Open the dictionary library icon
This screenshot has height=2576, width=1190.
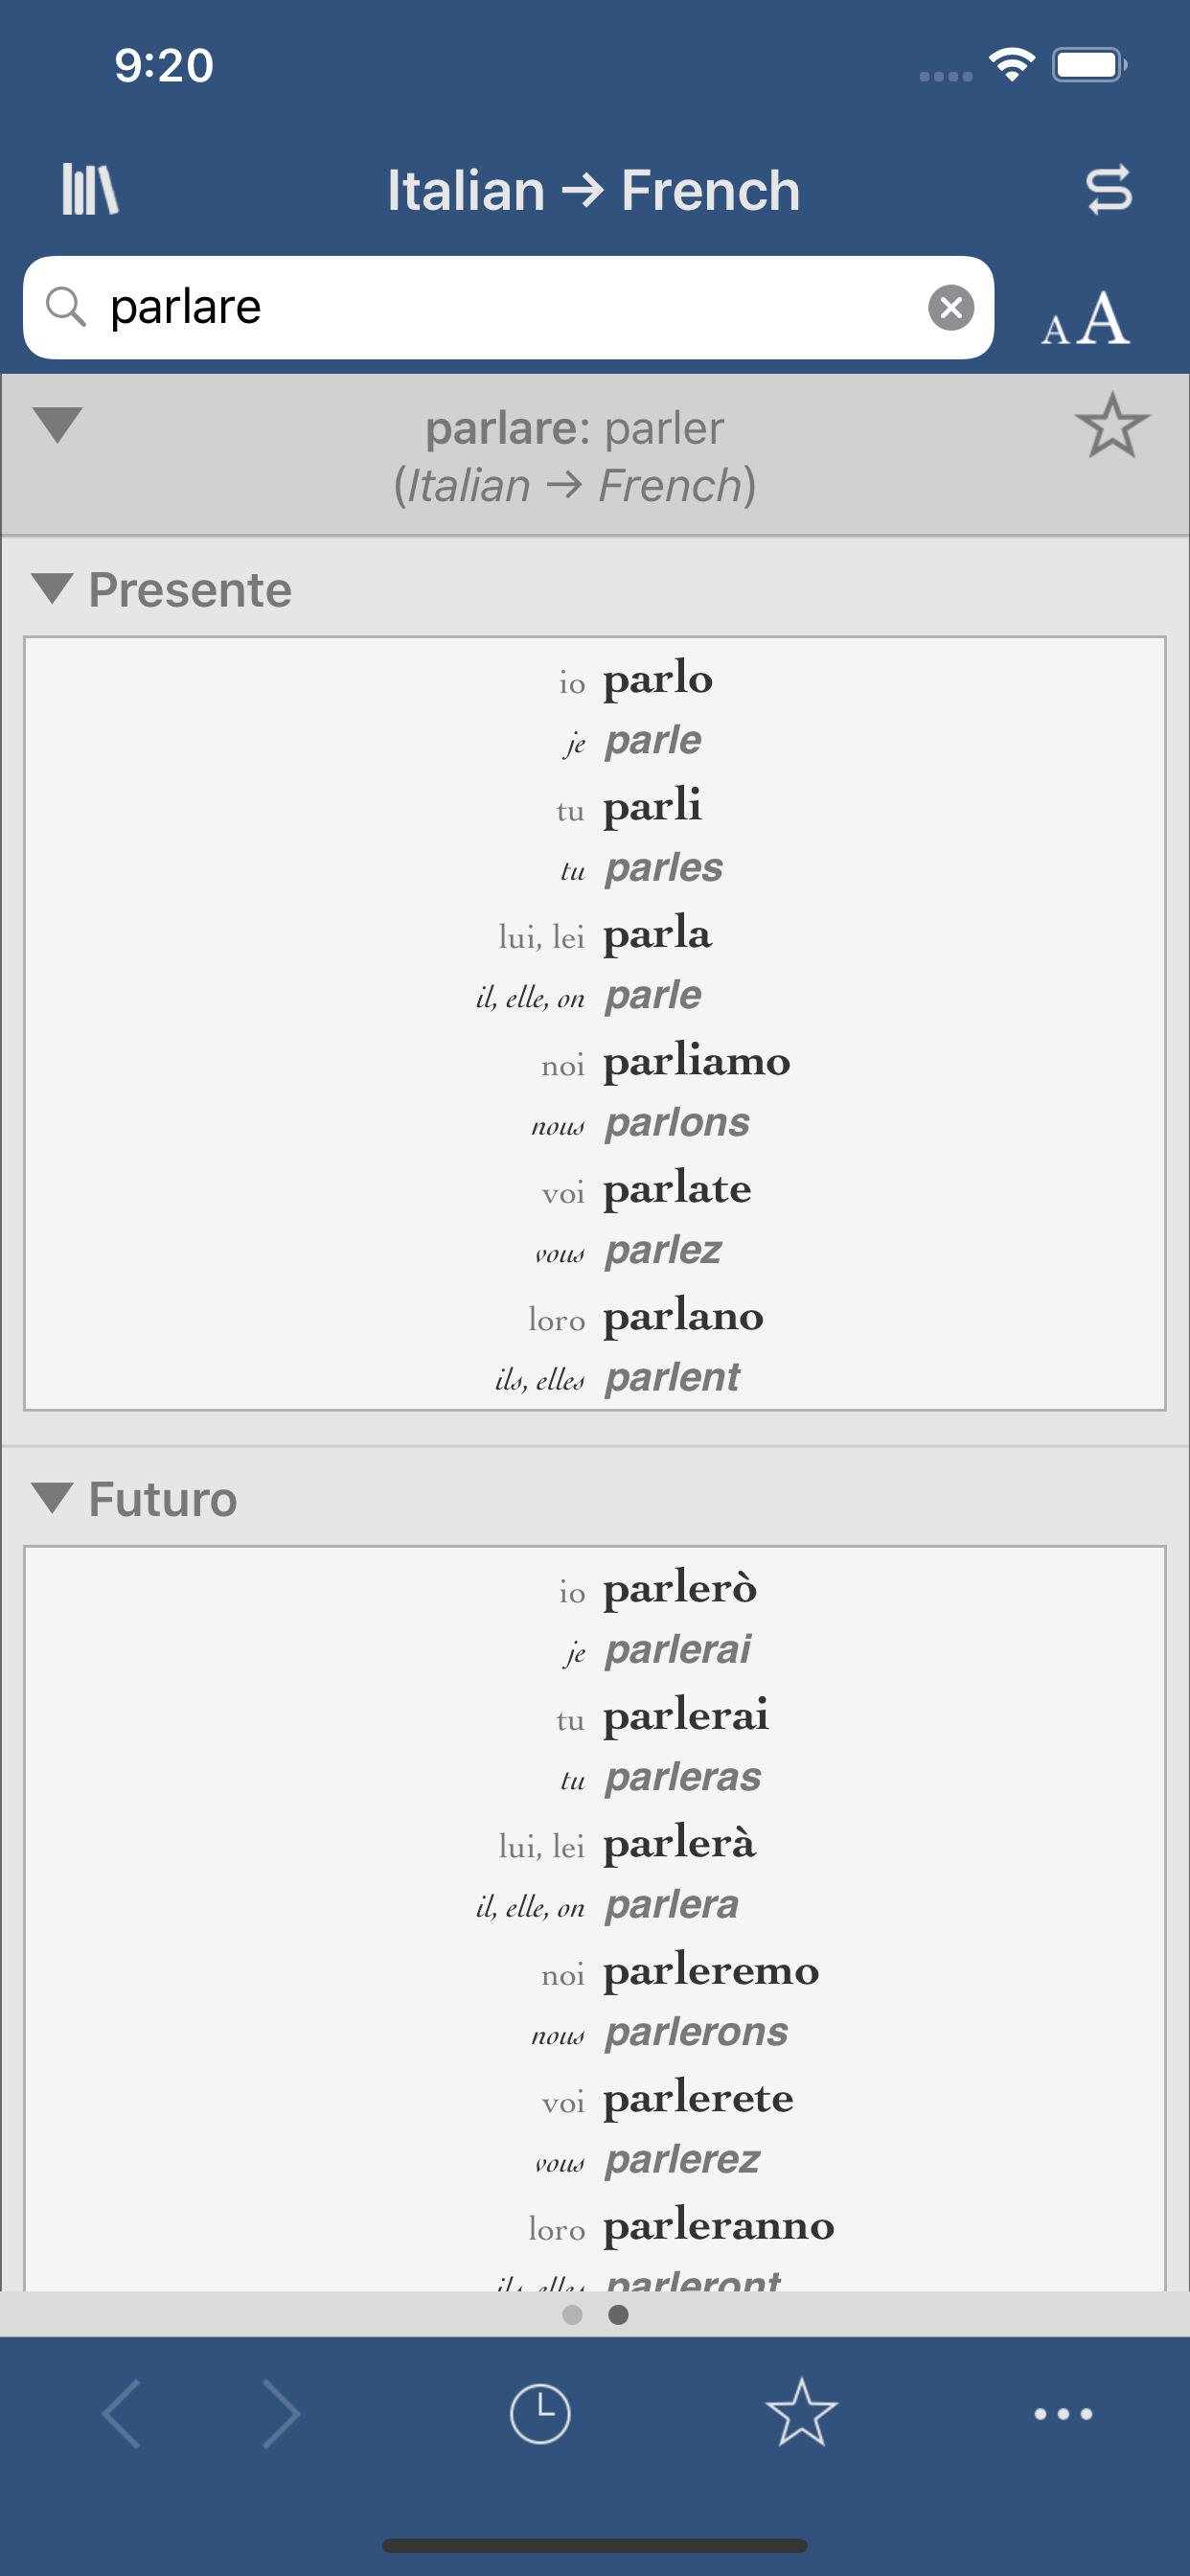90,189
